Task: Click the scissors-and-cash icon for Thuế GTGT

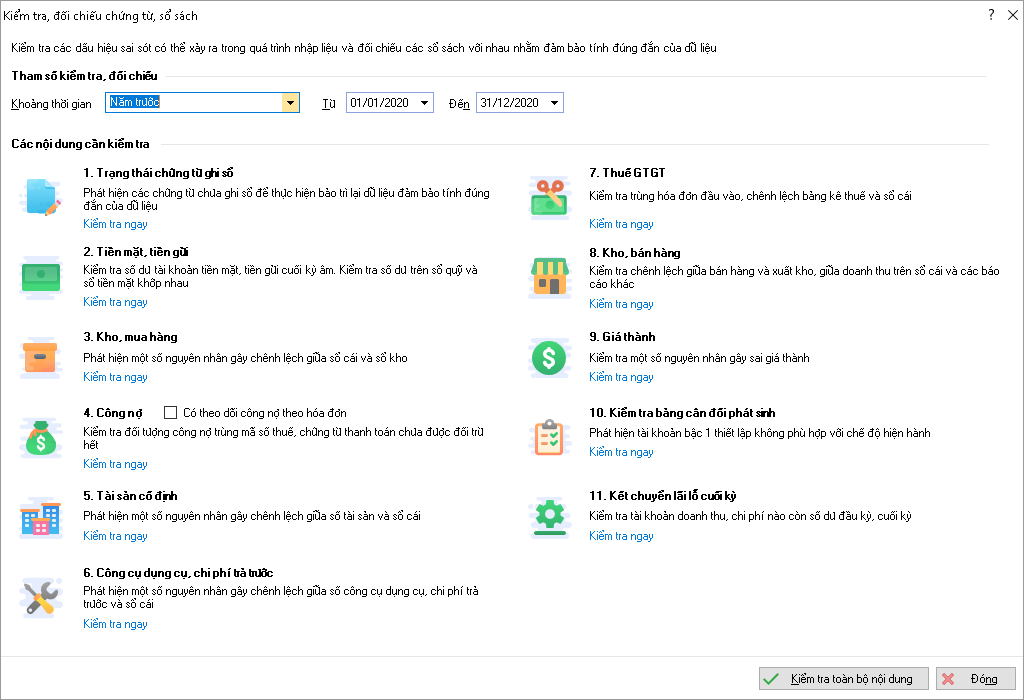Action: 549,197
